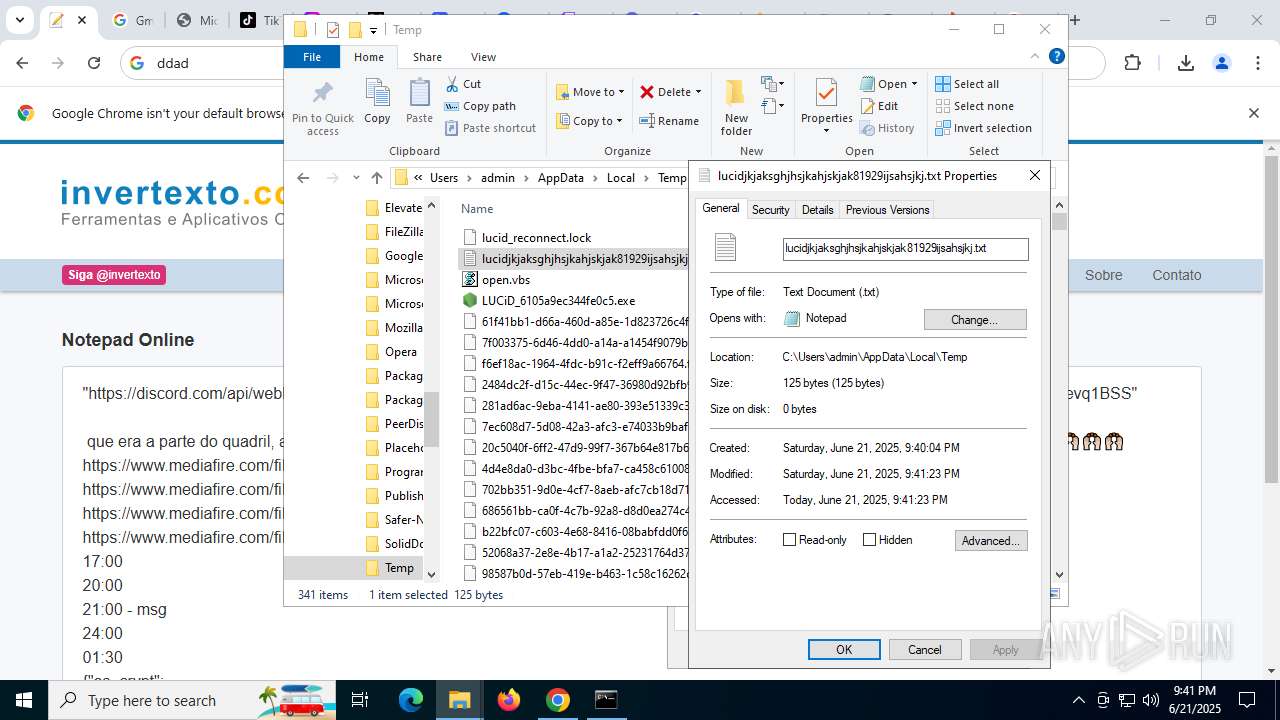Open Microsoft Edge from the taskbar
1280x720 pixels.
(x=411, y=700)
